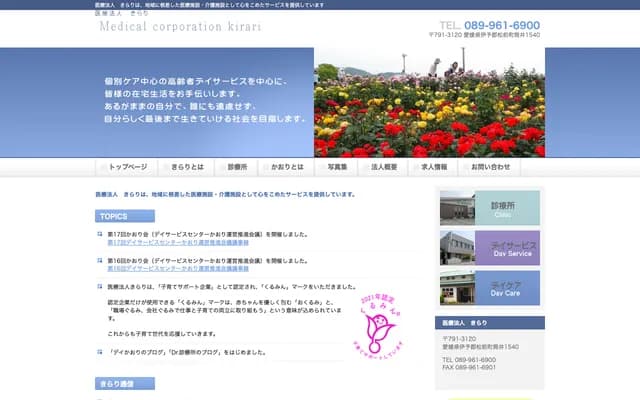Click the お問い合わせ navigation tab
Viewport: 640px width, 400px height.
(x=490, y=168)
